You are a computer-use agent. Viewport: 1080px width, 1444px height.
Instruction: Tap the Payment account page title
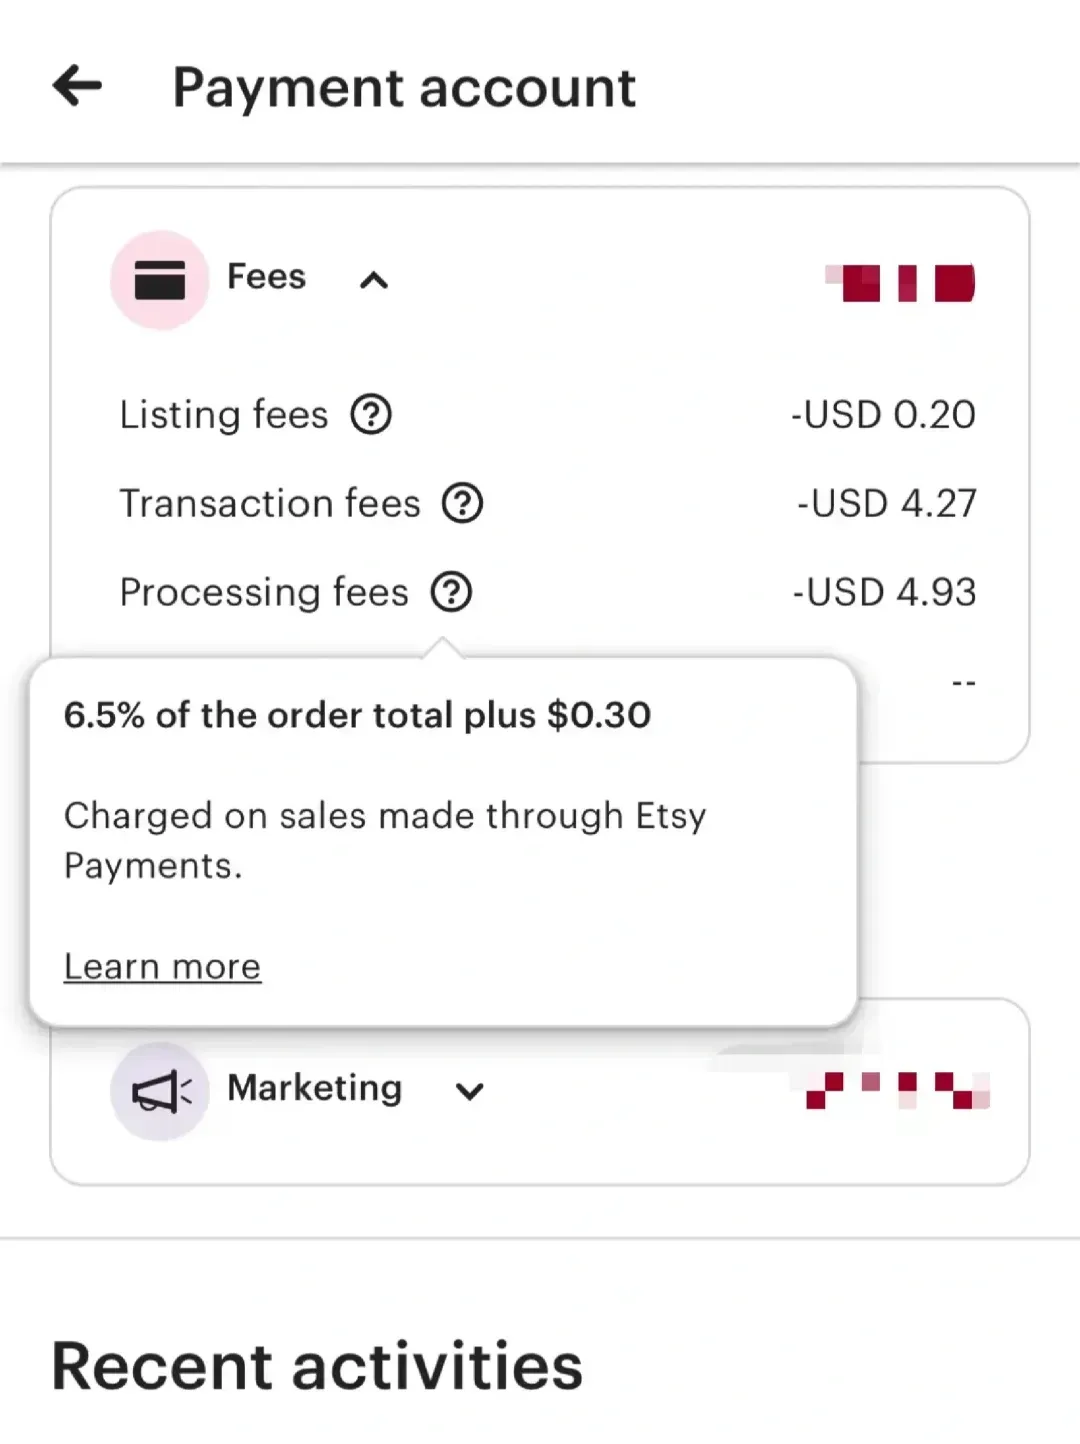pos(404,88)
